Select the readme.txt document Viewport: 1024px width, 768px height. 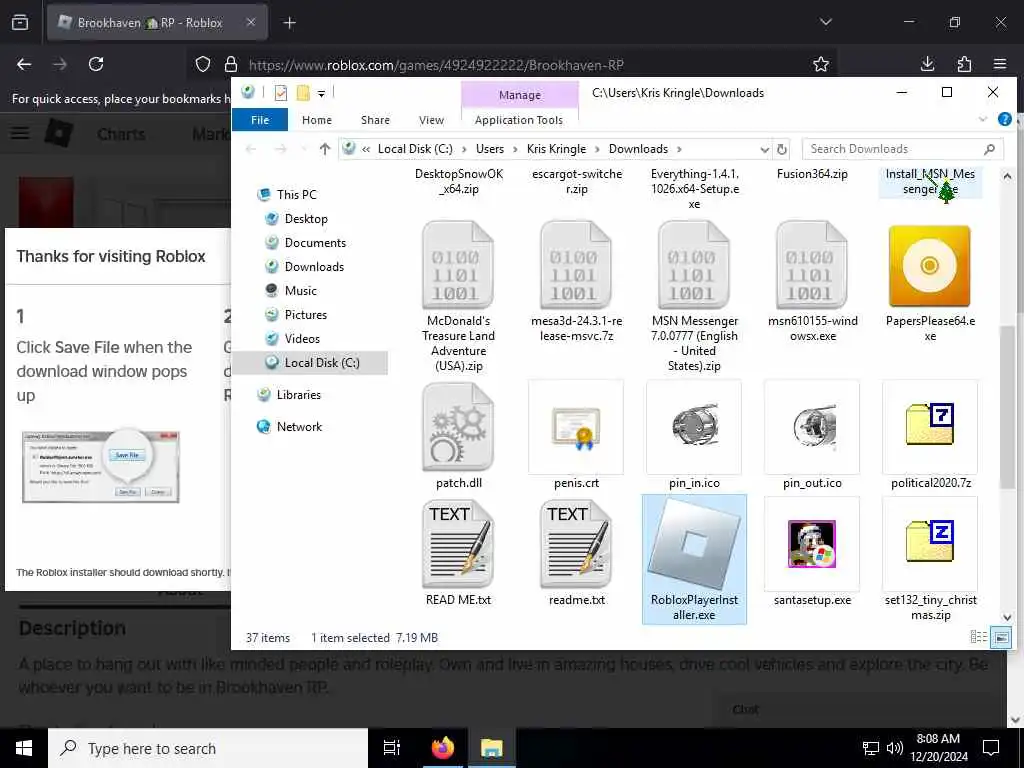point(576,552)
